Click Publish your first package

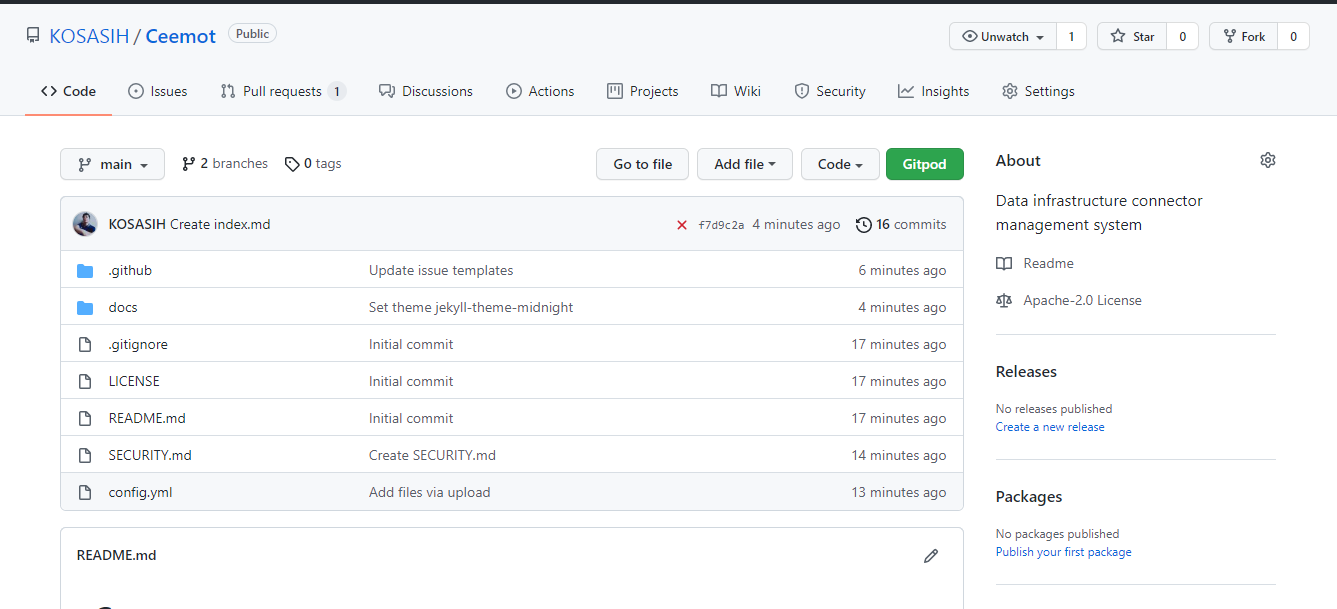point(1064,552)
